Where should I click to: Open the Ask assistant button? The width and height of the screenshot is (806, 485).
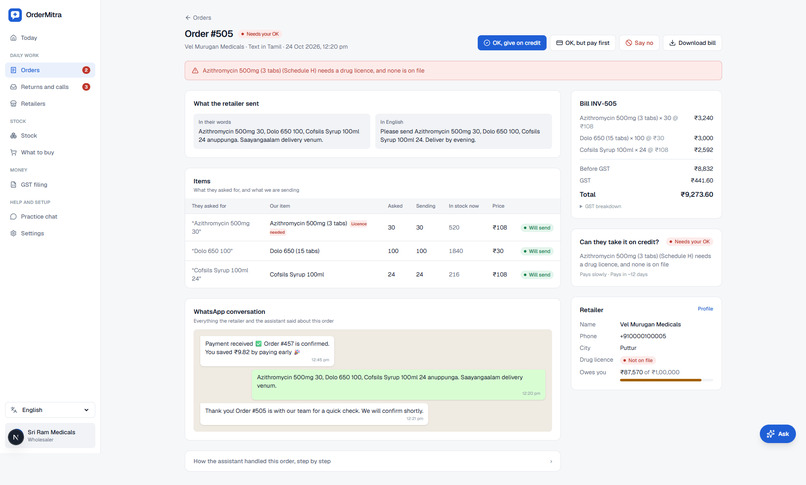click(x=778, y=434)
